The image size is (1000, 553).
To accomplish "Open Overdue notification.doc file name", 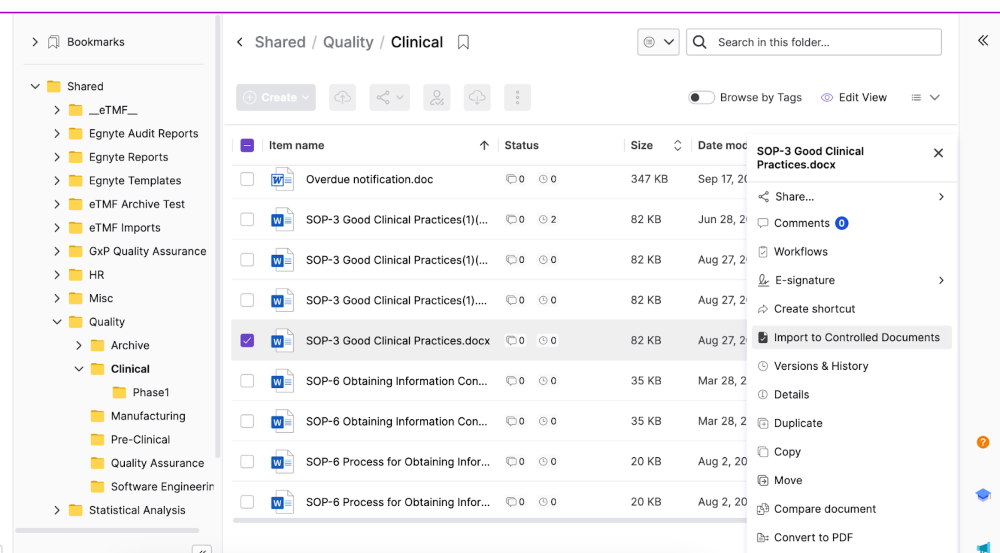I will click(369, 179).
